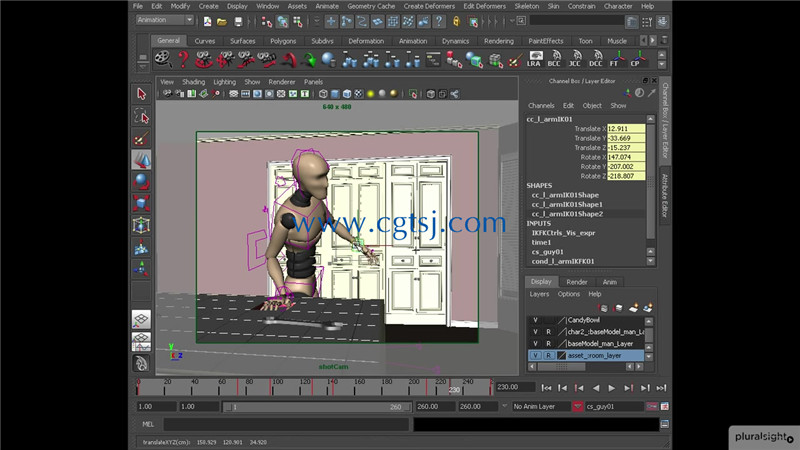Click the current frame field showing 230.00
The height and width of the screenshot is (450, 800).
click(515, 387)
